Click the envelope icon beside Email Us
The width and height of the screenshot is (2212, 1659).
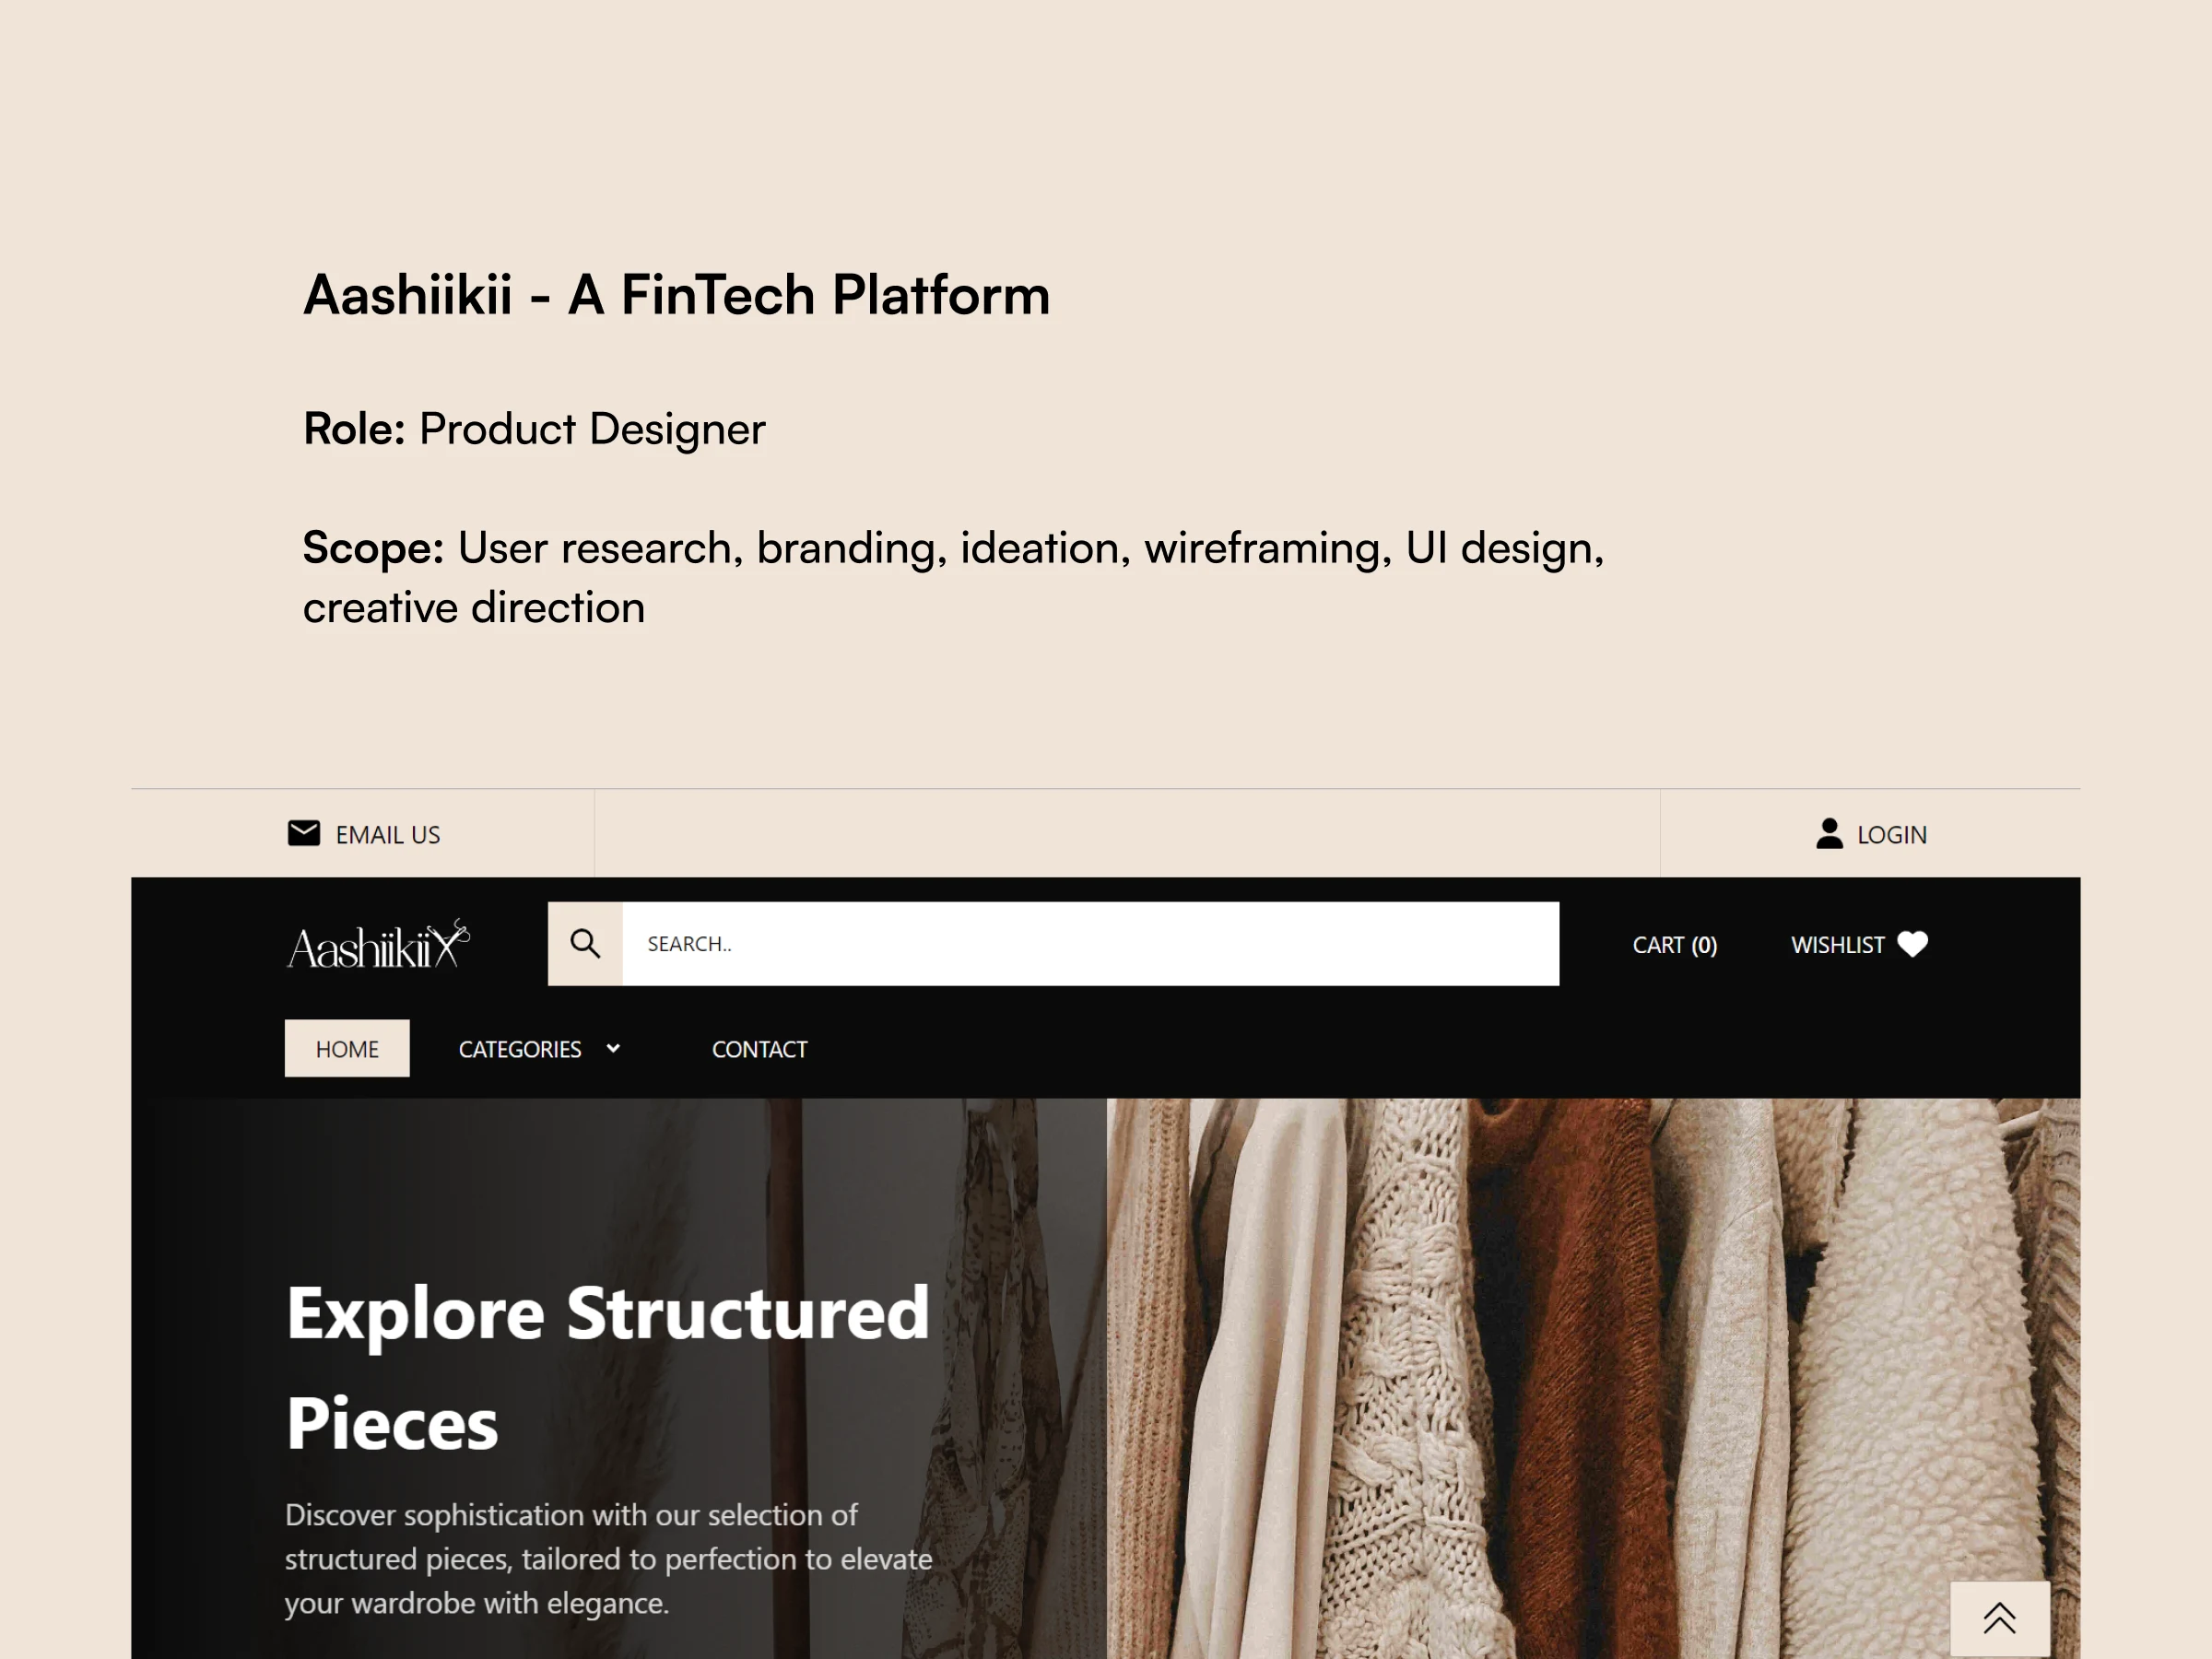(303, 833)
